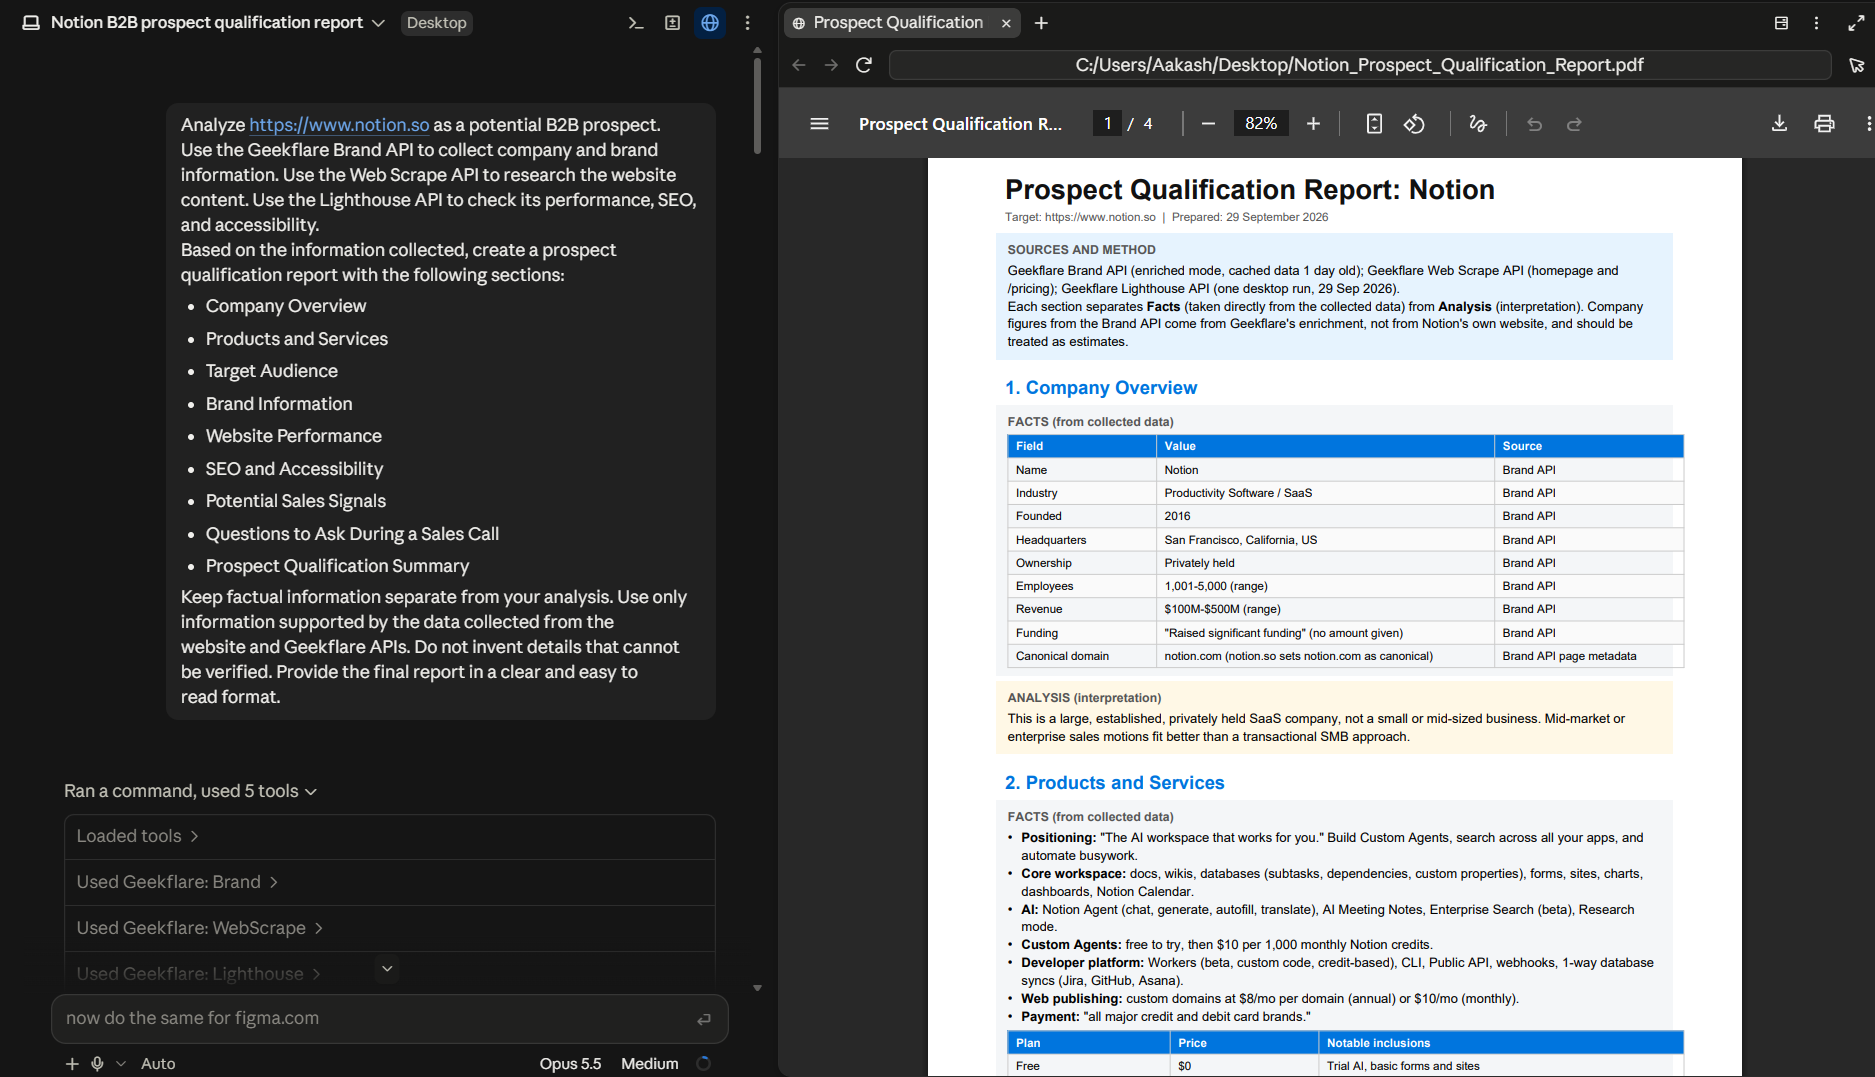The image size is (1875, 1077).
Task: Open the panel layout icon beside terminal
Action: pyautogui.click(x=672, y=23)
